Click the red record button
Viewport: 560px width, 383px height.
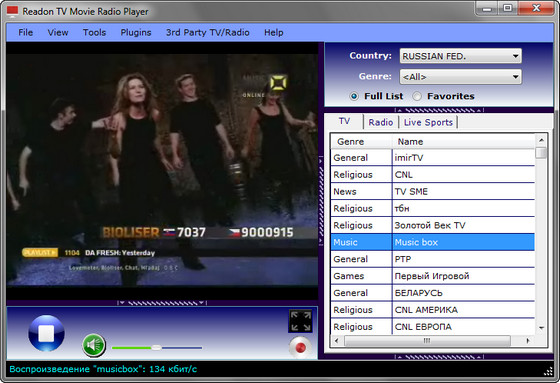click(x=300, y=347)
